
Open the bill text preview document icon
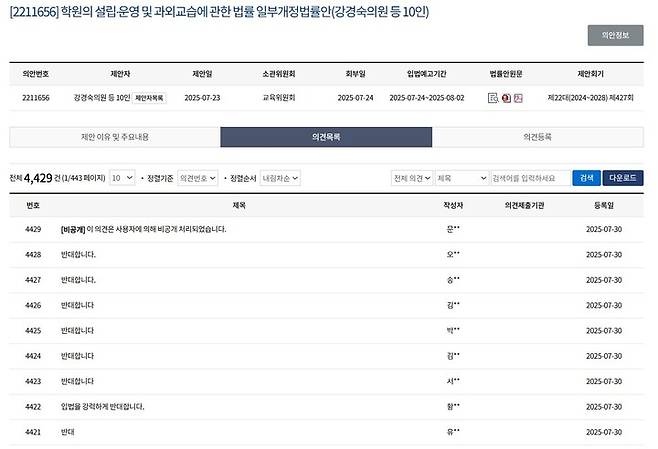[493, 98]
